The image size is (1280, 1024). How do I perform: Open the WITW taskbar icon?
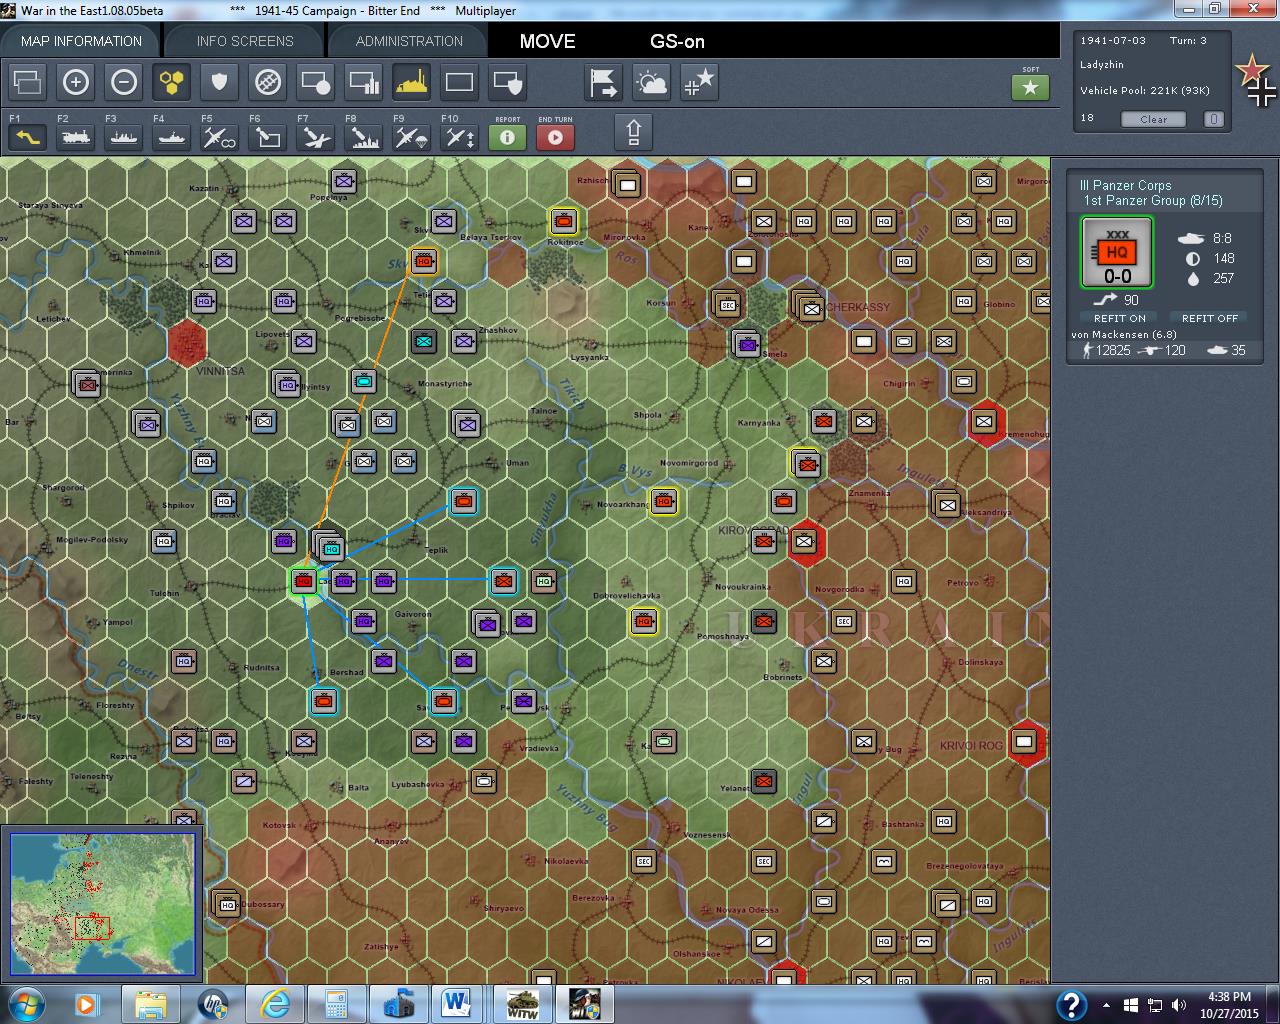521,1004
